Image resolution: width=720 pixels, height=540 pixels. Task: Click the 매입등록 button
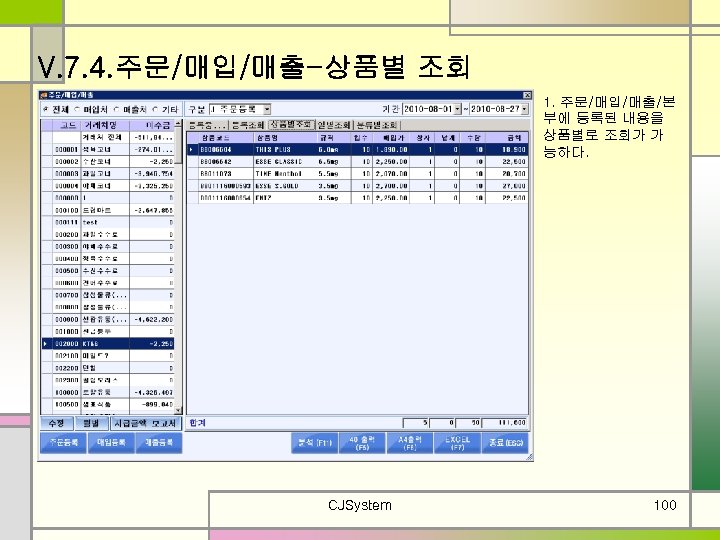111,443
